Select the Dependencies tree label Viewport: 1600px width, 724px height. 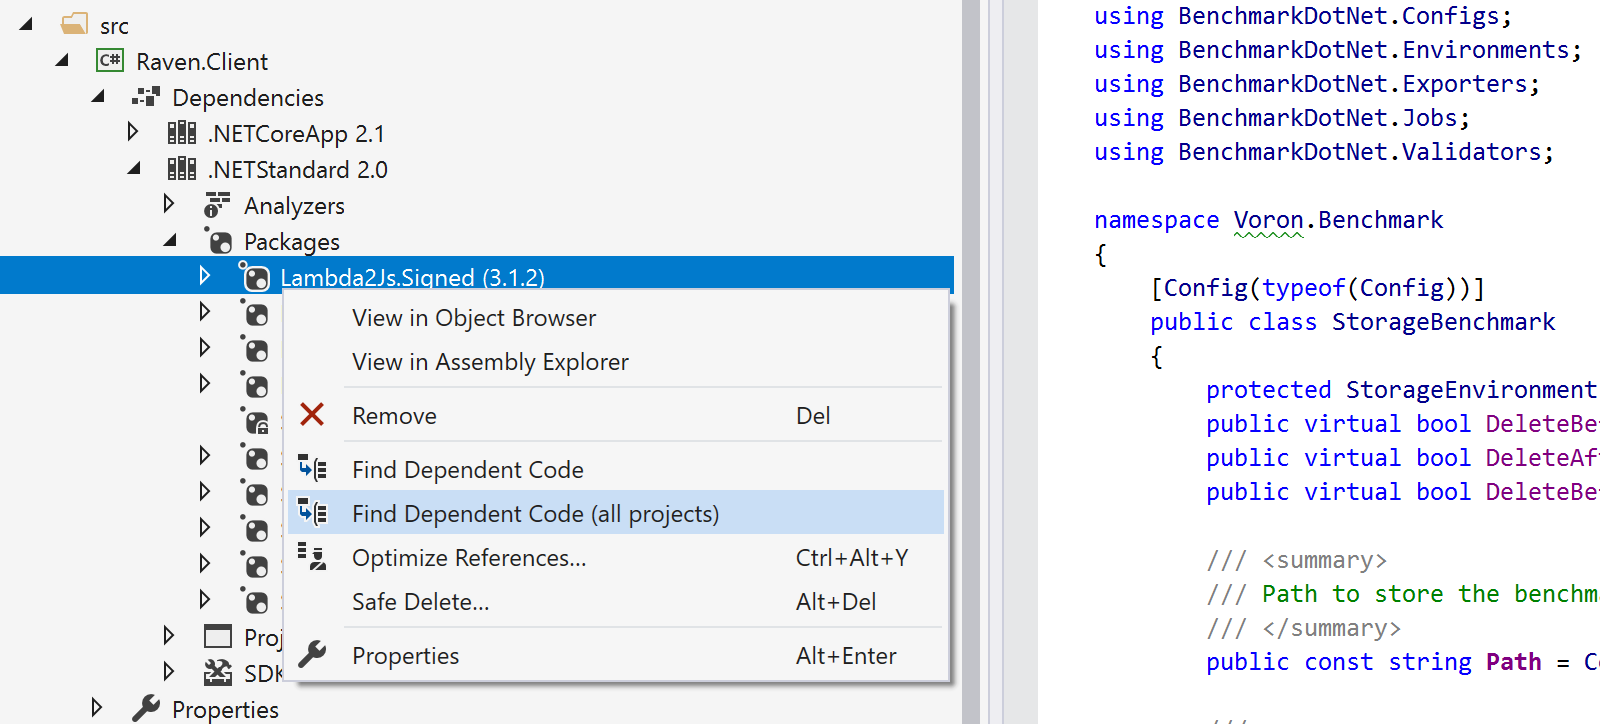click(x=248, y=97)
